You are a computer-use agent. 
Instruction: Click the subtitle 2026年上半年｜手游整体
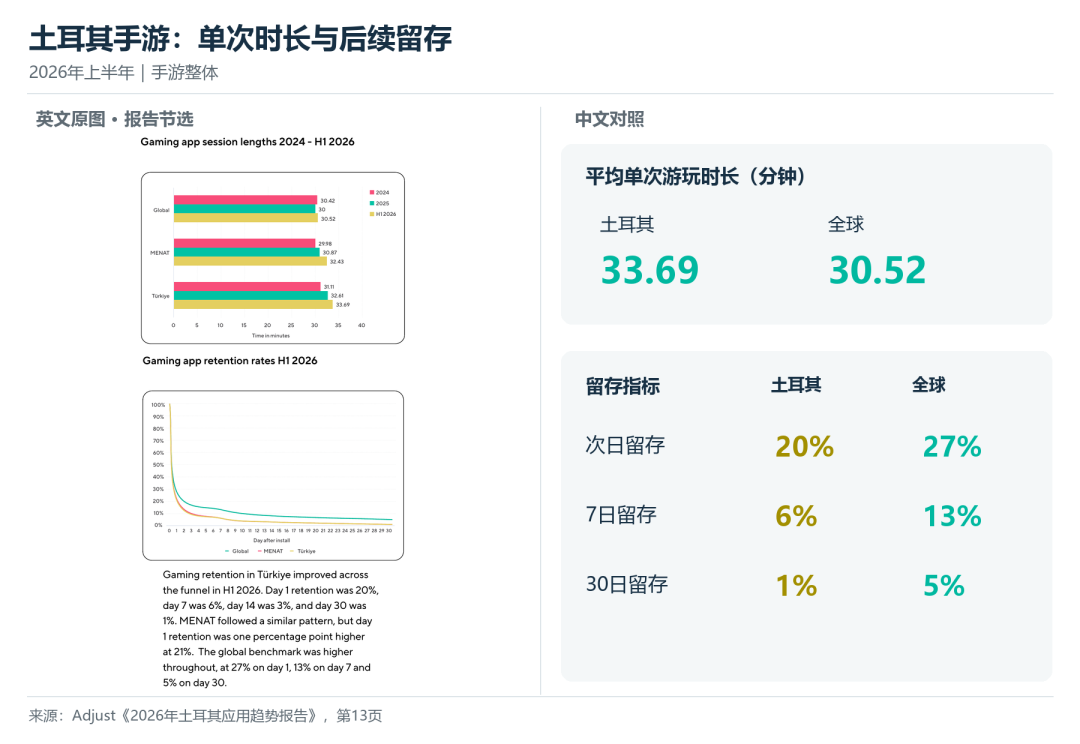point(124,72)
